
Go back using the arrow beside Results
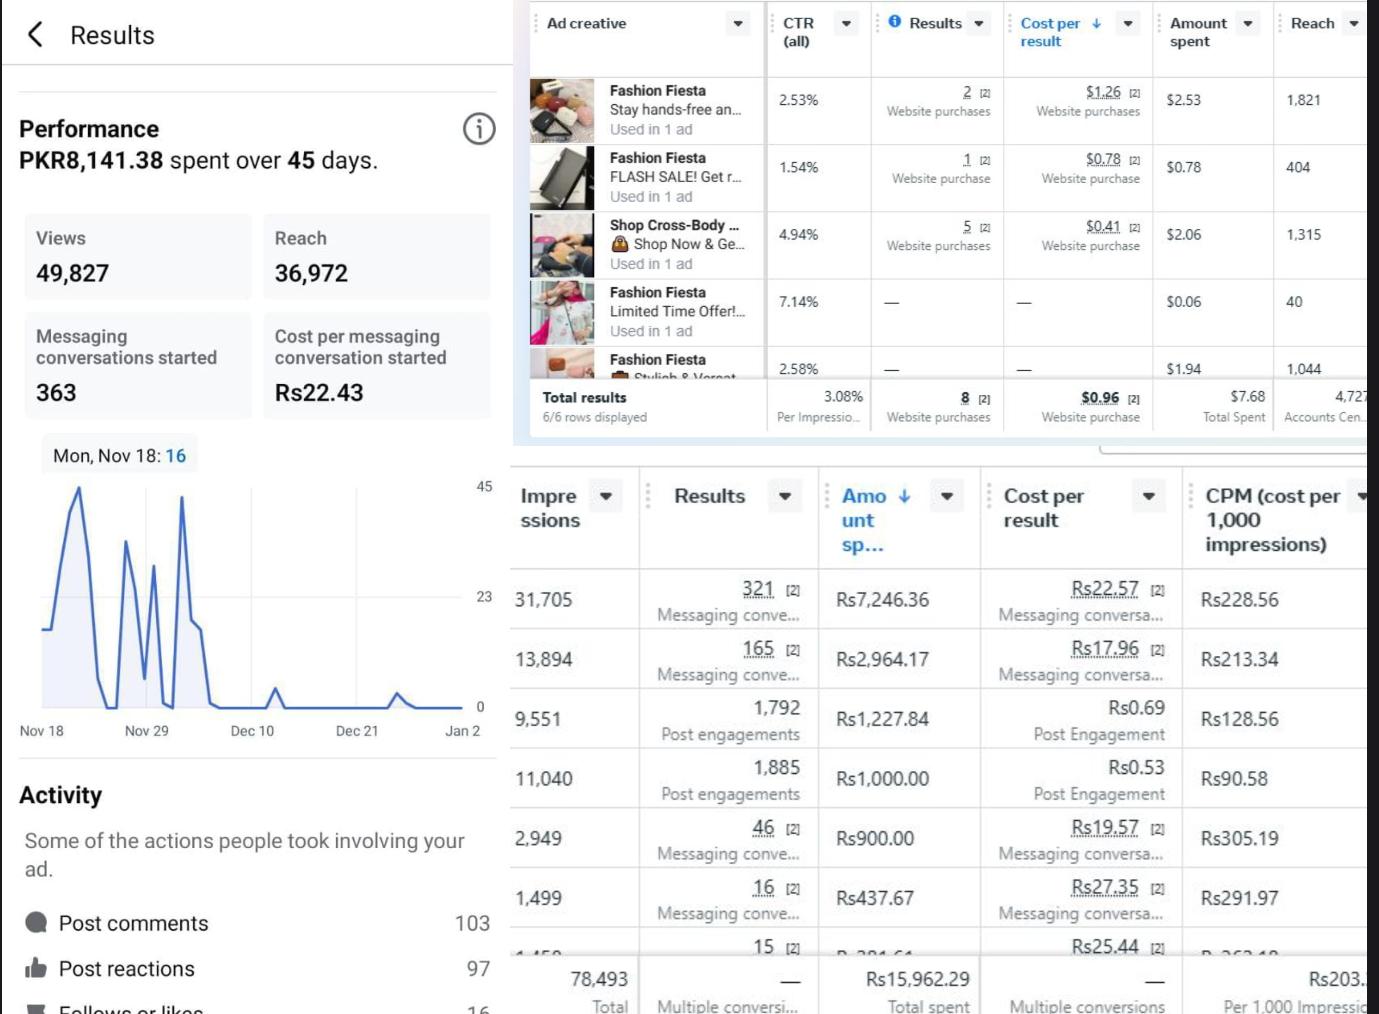(x=35, y=35)
